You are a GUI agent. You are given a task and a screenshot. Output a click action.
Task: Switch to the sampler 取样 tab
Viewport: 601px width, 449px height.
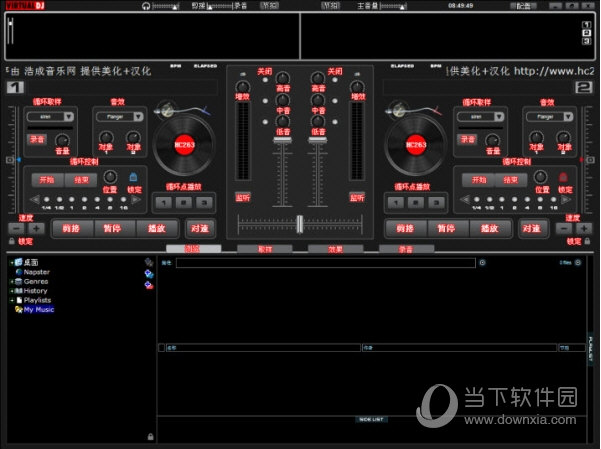click(x=264, y=249)
